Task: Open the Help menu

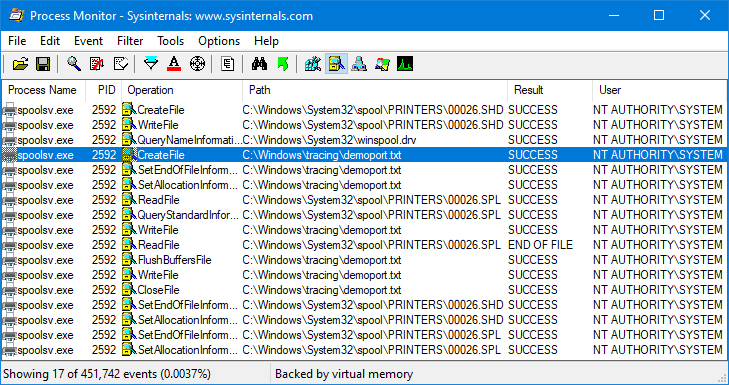Action: [266, 41]
